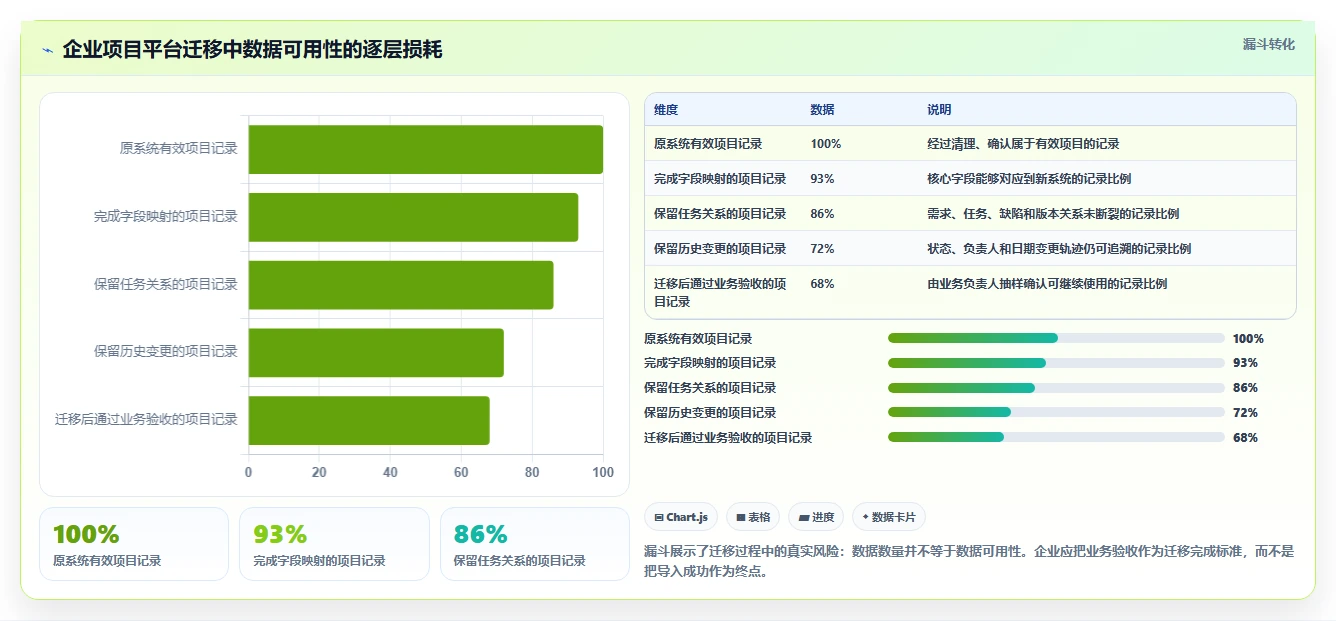Viewport: 1336px width, 621px height.
Task: Click the 100% 原系统有效项目记录 stat card
Action: [134, 544]
